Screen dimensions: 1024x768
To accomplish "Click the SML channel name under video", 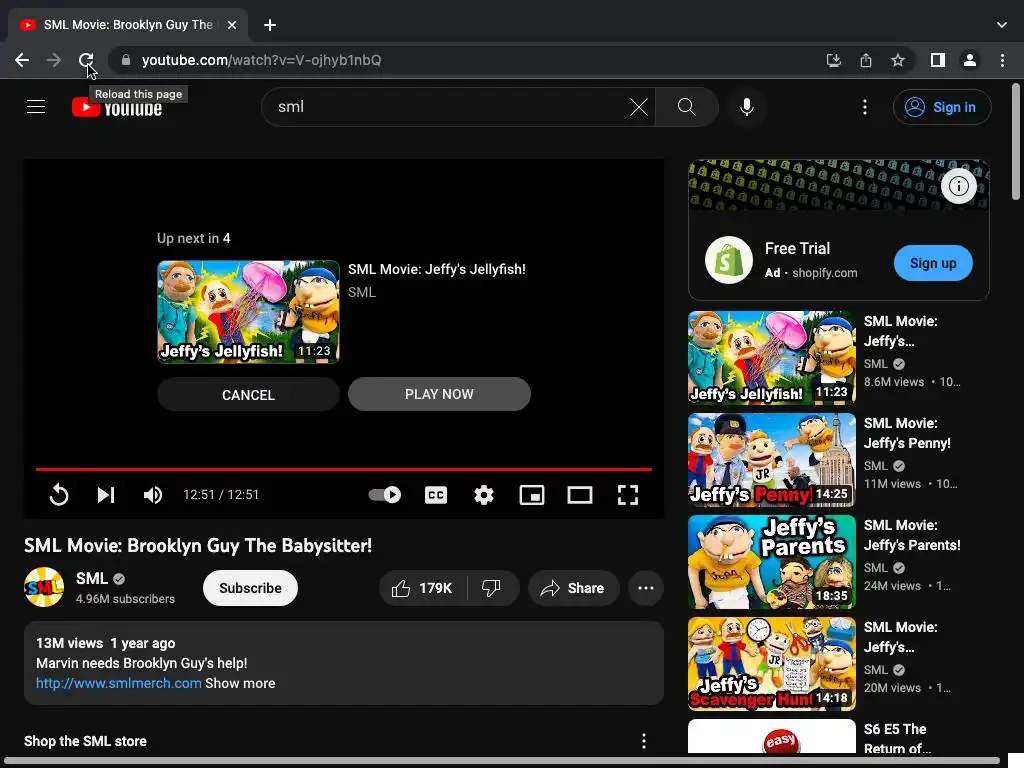I will tap(91, 579).
